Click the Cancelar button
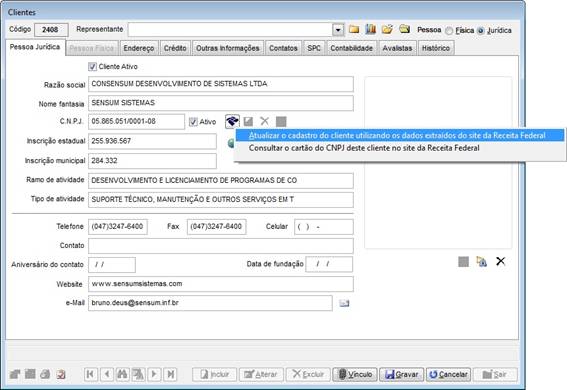This screenshot has height=390, width=567. click(448, 374)
